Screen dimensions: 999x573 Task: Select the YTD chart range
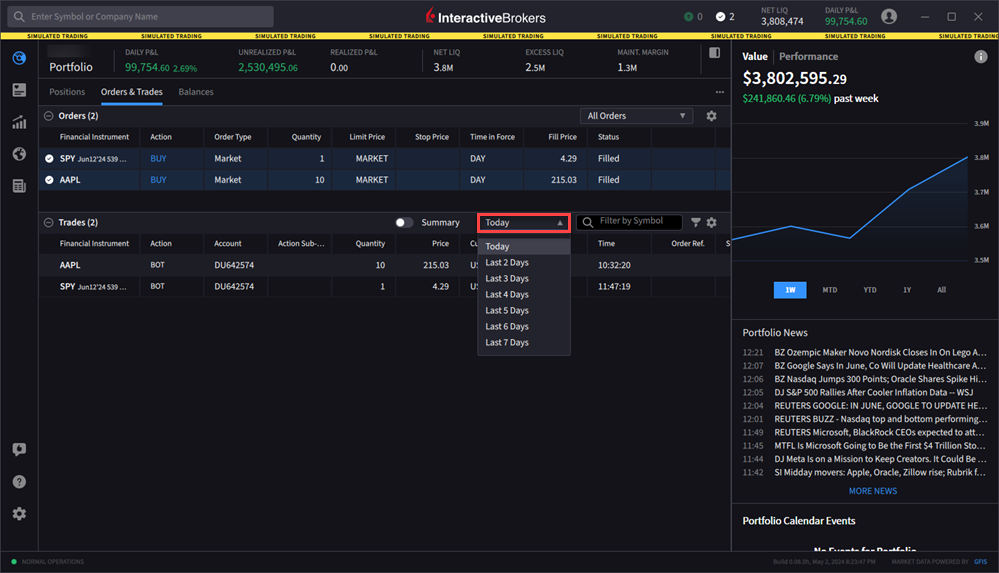coord(870,290)
